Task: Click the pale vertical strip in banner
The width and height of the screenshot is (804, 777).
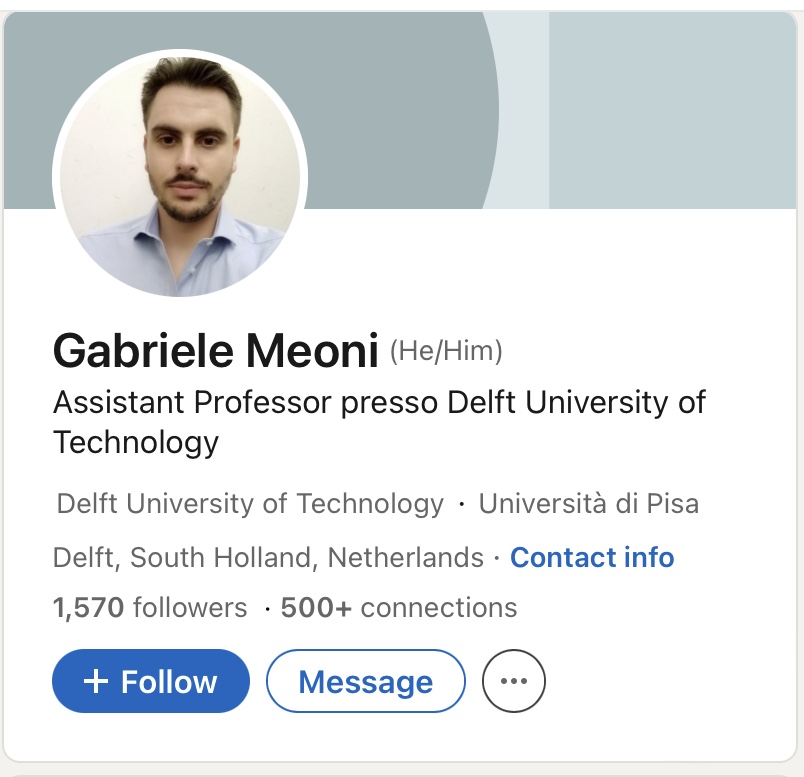Action: point(525,110)
